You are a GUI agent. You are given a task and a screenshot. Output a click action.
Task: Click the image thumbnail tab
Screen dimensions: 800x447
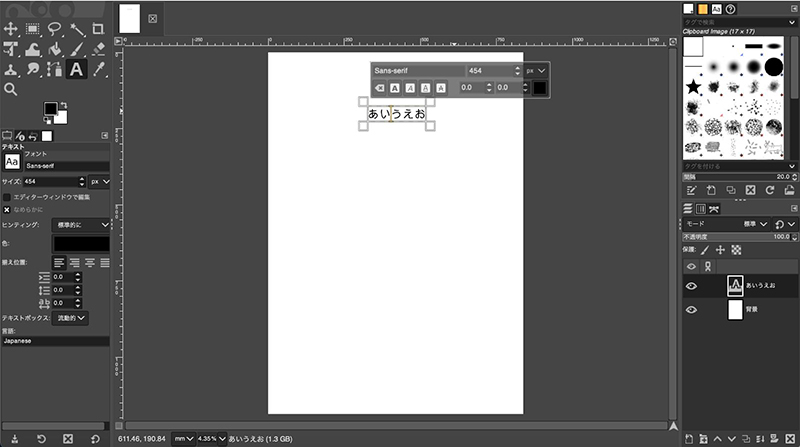(x=130, y=19)
